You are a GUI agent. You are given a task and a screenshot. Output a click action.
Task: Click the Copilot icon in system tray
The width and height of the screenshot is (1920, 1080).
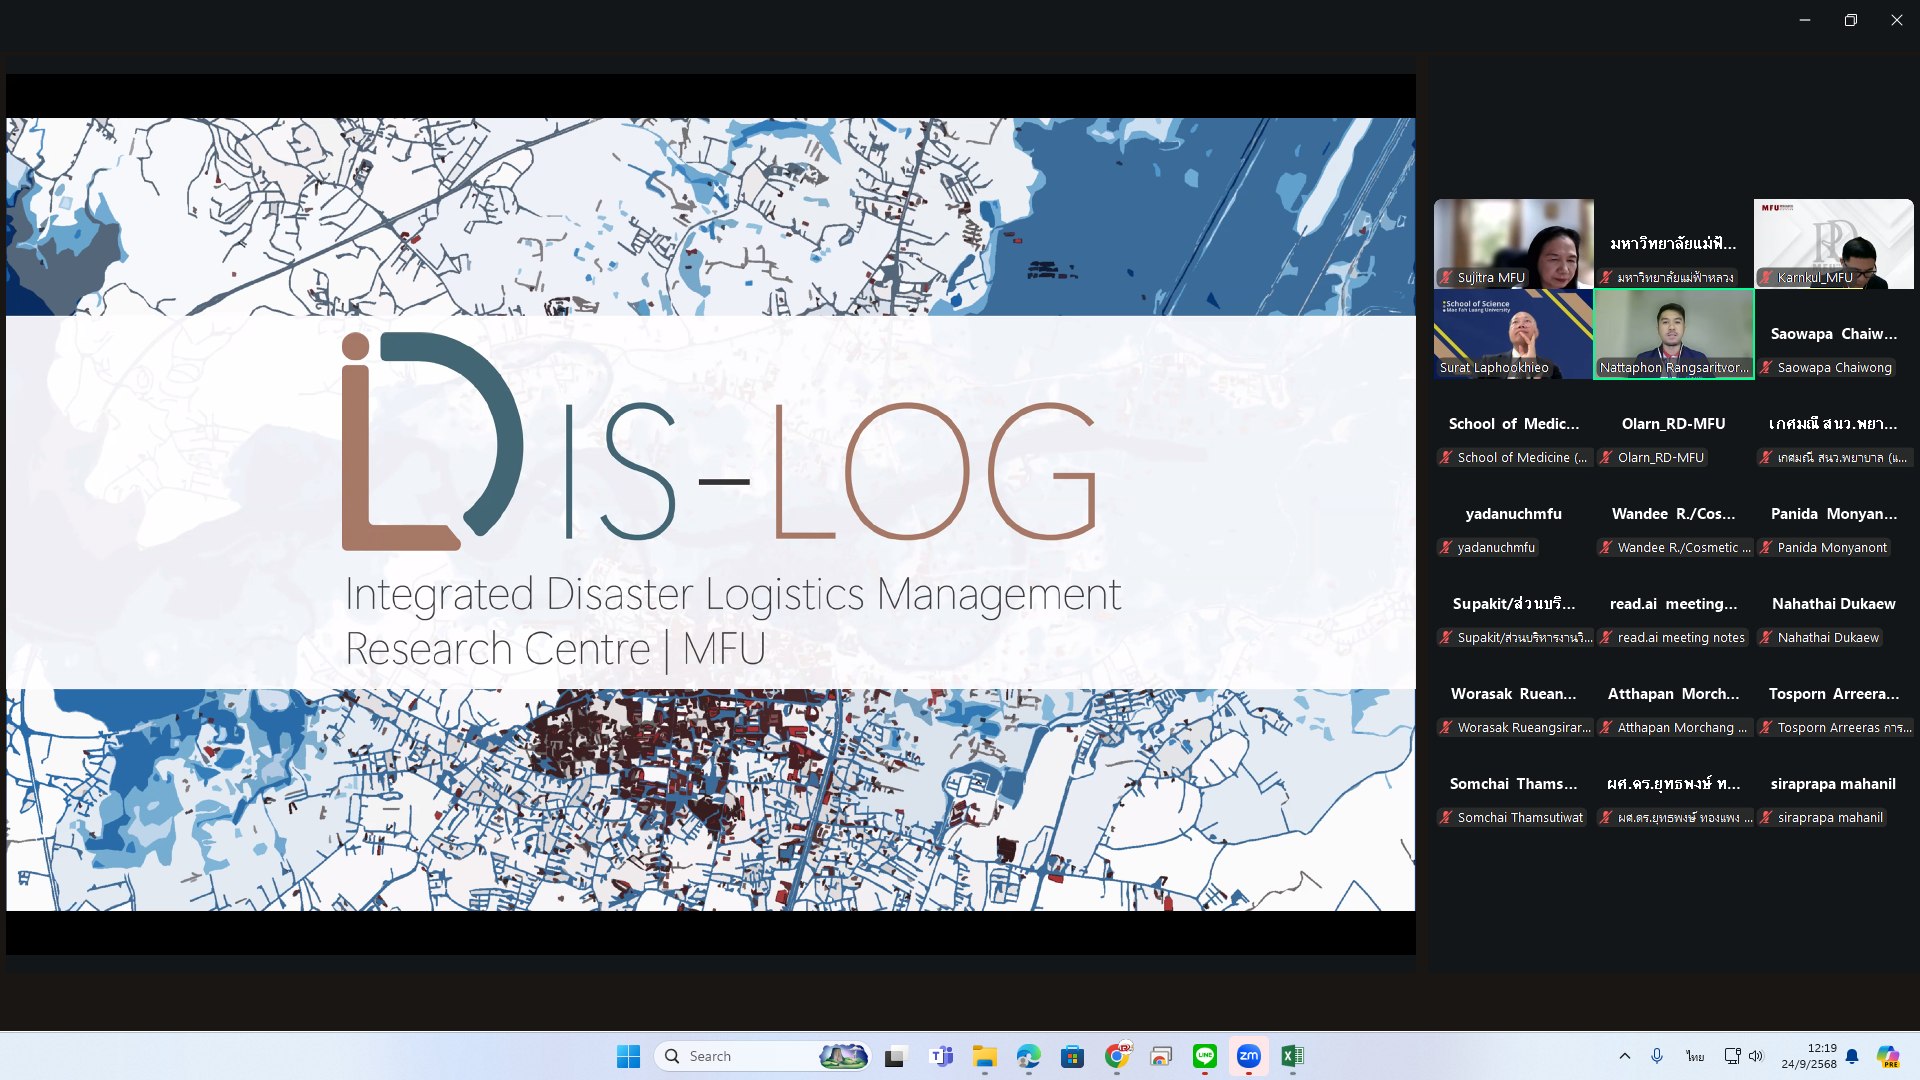(x=1887, y=1056)
